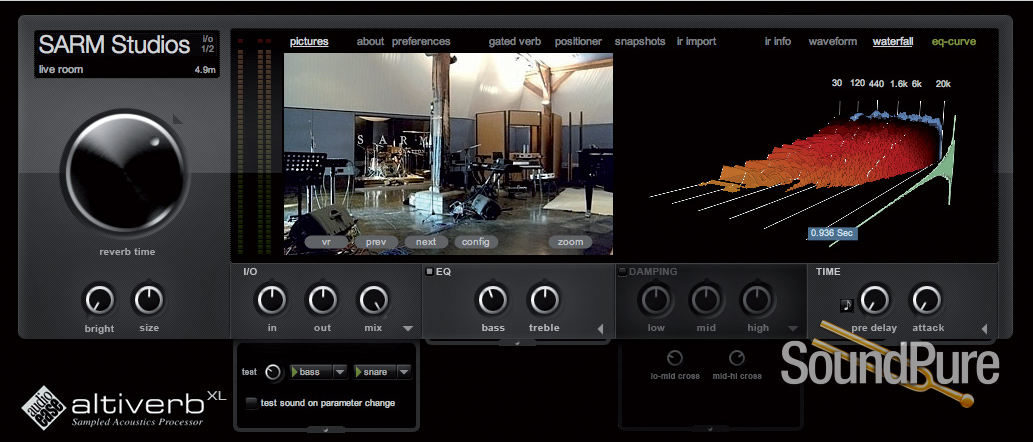Image resolution: width=1033 pixels, height=442 pixels.
Task: Click the 440 frequency label
Action: point(876,84)
